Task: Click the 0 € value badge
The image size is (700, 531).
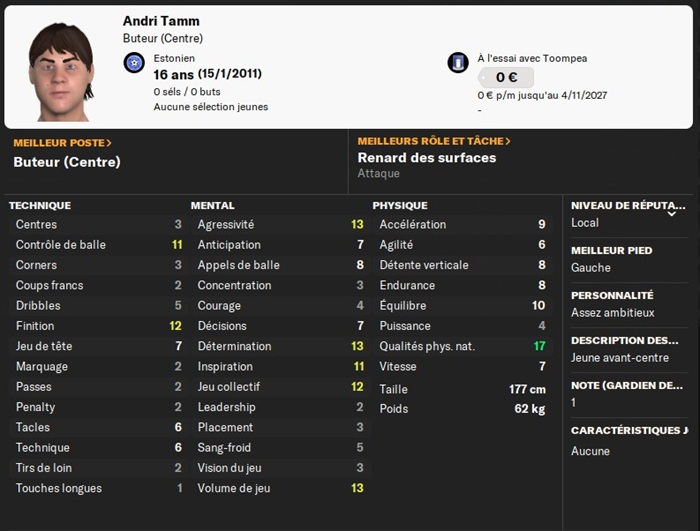Action: 504,78
